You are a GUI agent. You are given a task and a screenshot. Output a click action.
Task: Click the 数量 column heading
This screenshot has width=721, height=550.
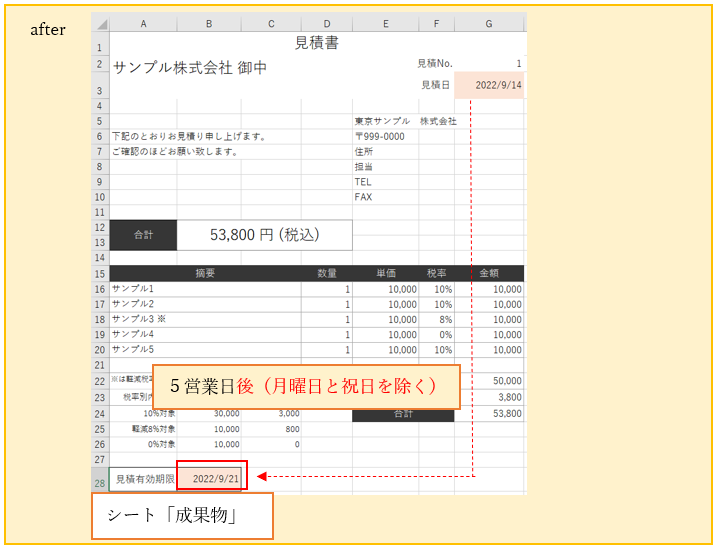[x=327, y=273]
